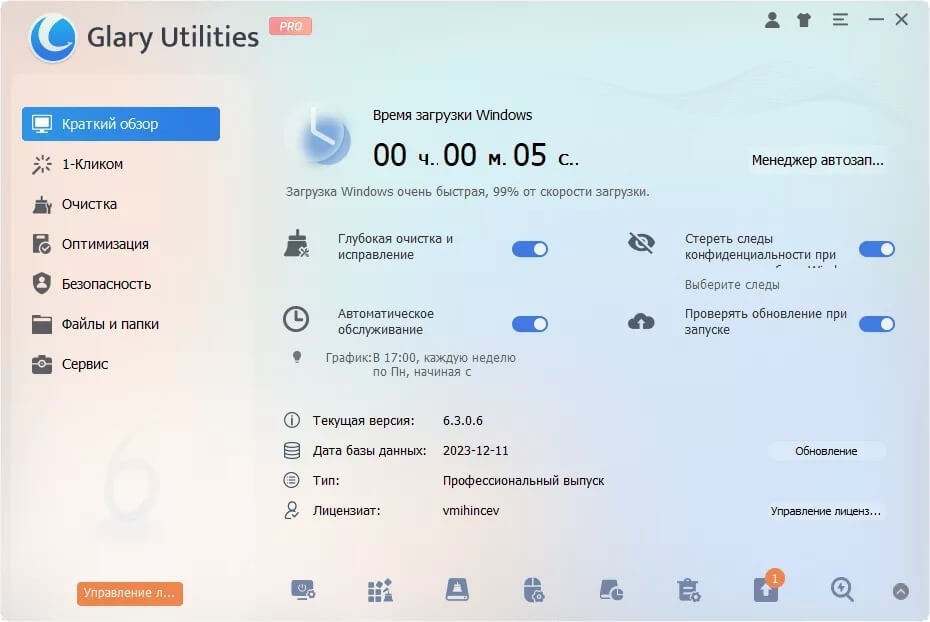Screen dimensions: 930x622
Task: Click the cloud upload update-check icon
Action: coord(641,321)
